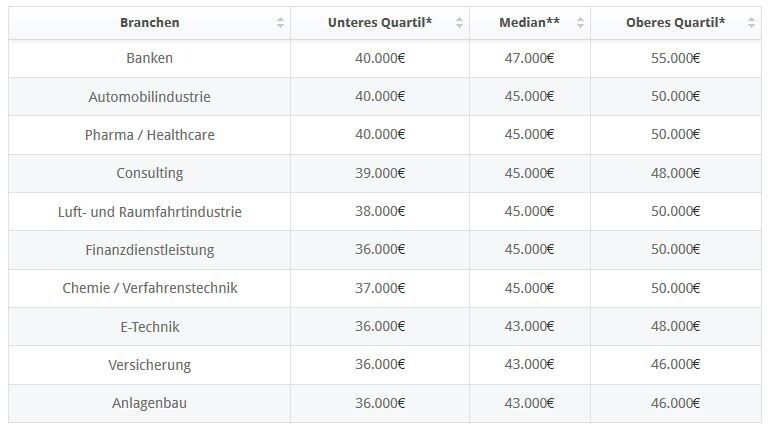Select the Versicherung row label
The image size is (774, 428).
click(x=150, y=365)
